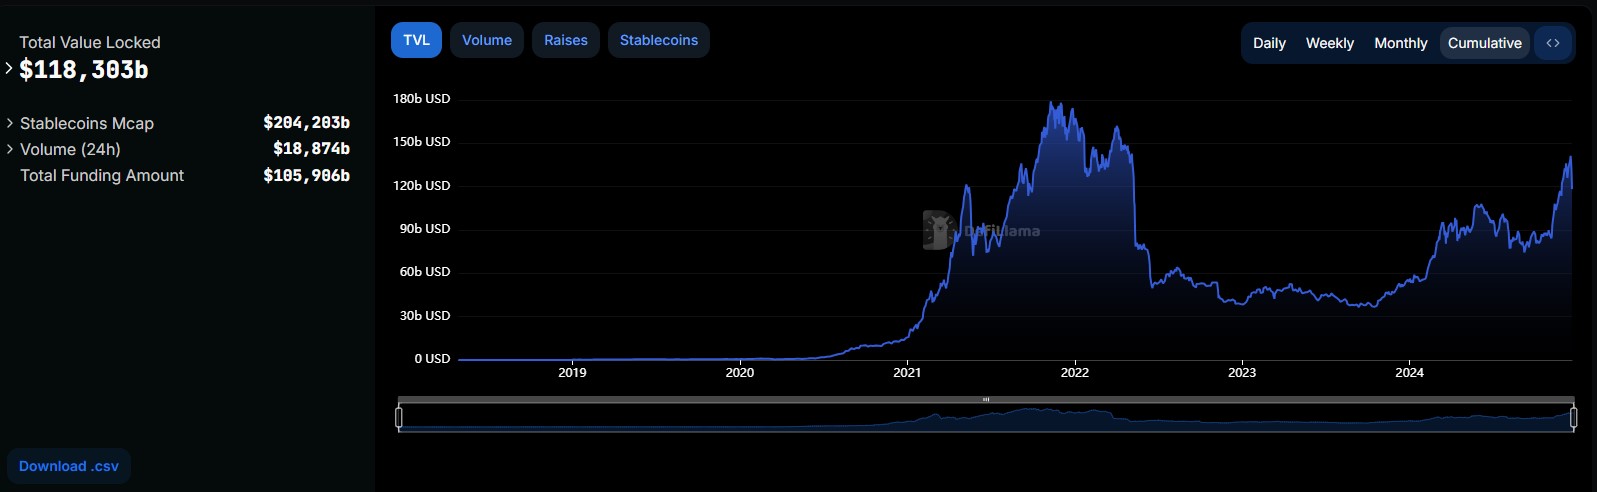Image resolution: width=1597 pixels, height=492 pixels.
Task: Set chart interval to Weekly
Action: pos(1330,43)
